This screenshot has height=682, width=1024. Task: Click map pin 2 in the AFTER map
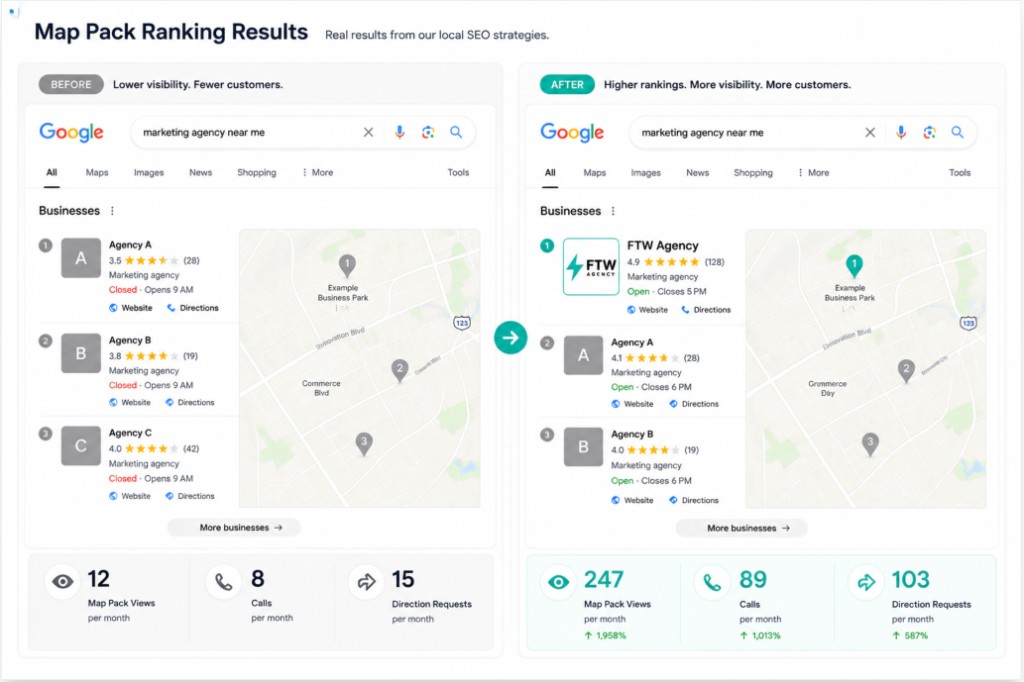pos(906,370)
